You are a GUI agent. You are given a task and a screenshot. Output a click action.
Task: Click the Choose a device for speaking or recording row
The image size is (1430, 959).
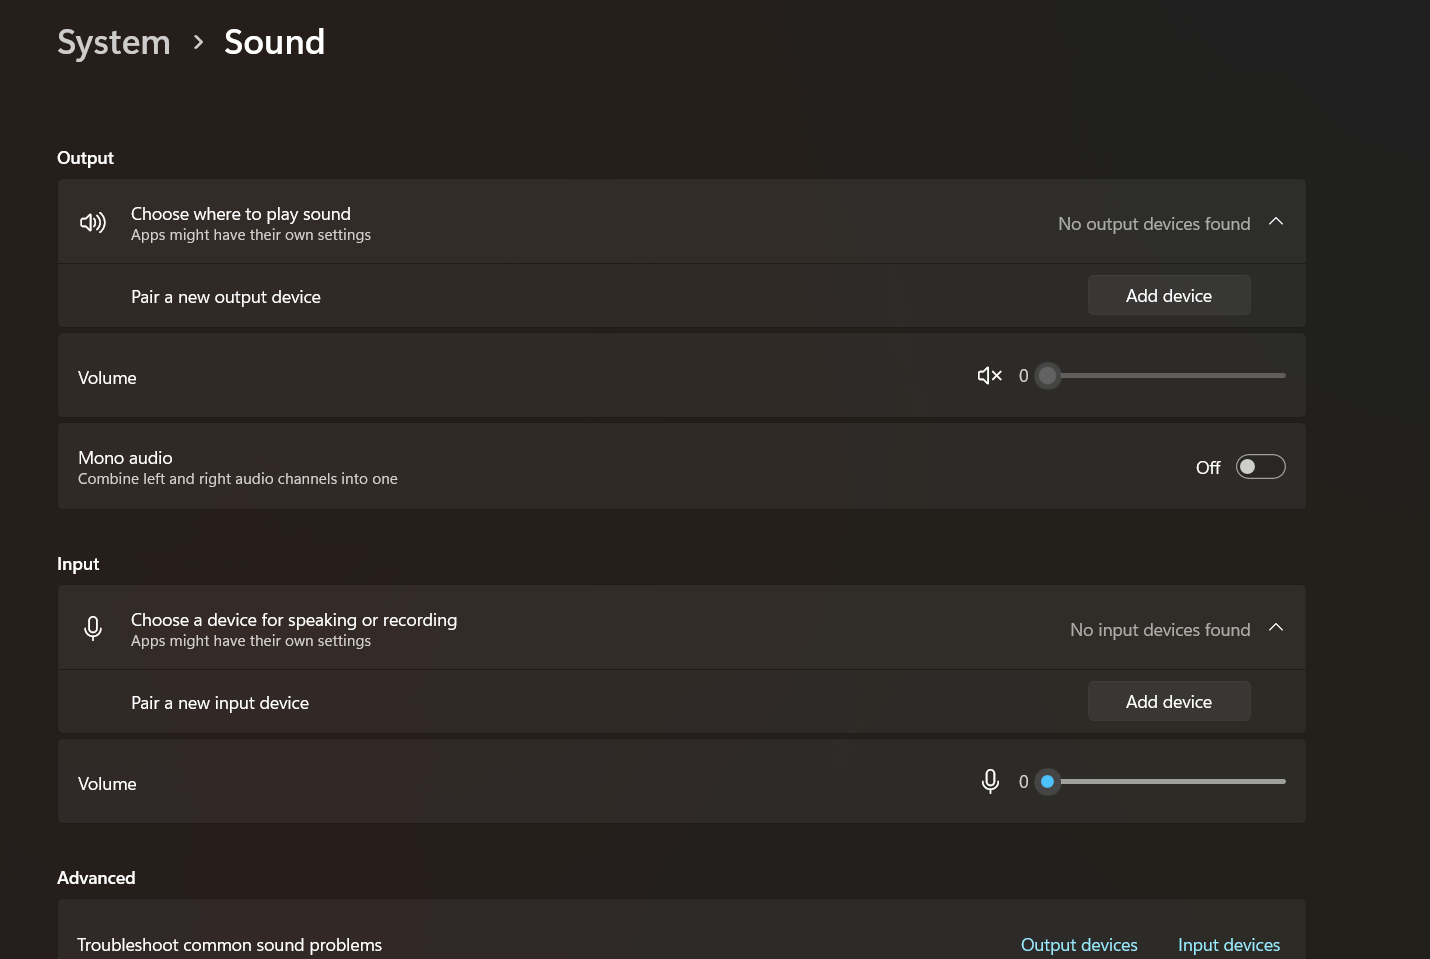pyautogui.click(x=600, y=628)
